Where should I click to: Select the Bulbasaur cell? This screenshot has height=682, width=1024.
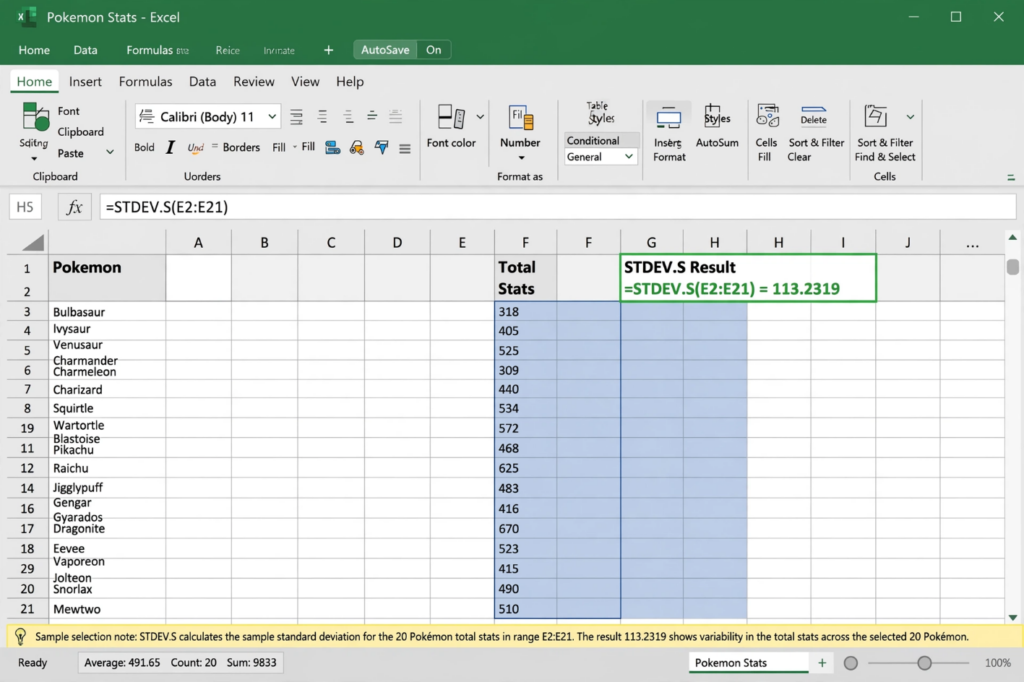(x=107, y=312)
